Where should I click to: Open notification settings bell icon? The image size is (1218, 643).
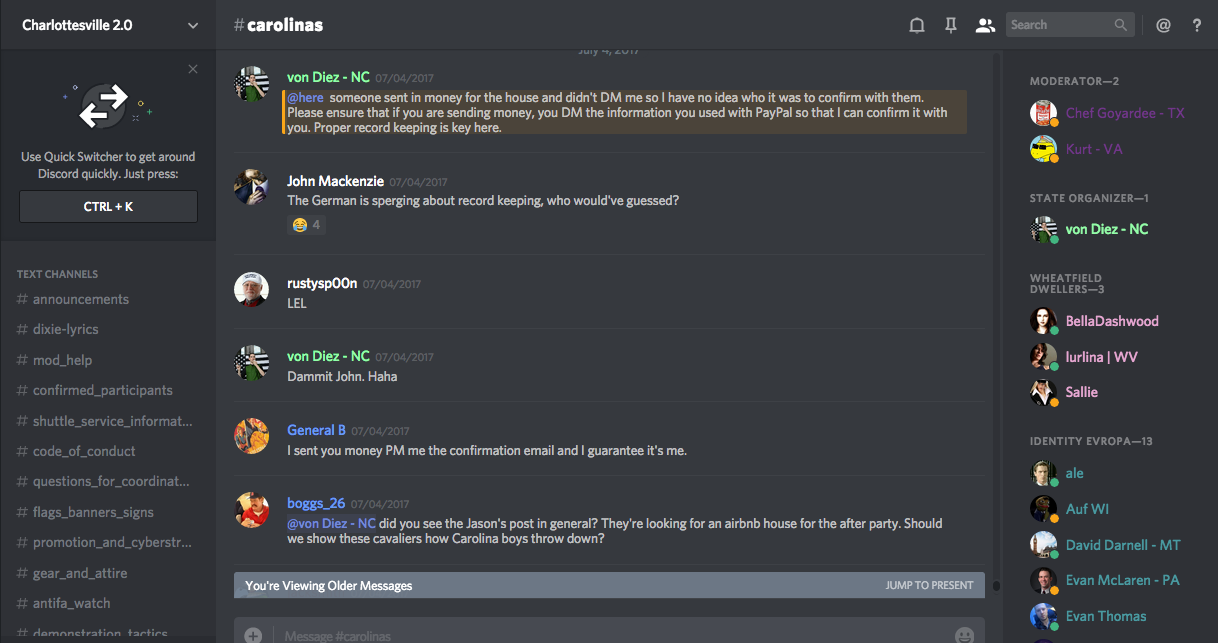tap(916, 25)
